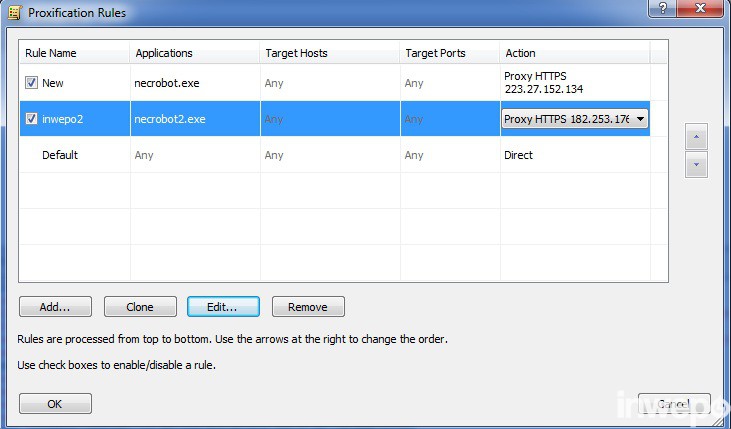Click Target Hosts Any in New row

pos(274,83)
